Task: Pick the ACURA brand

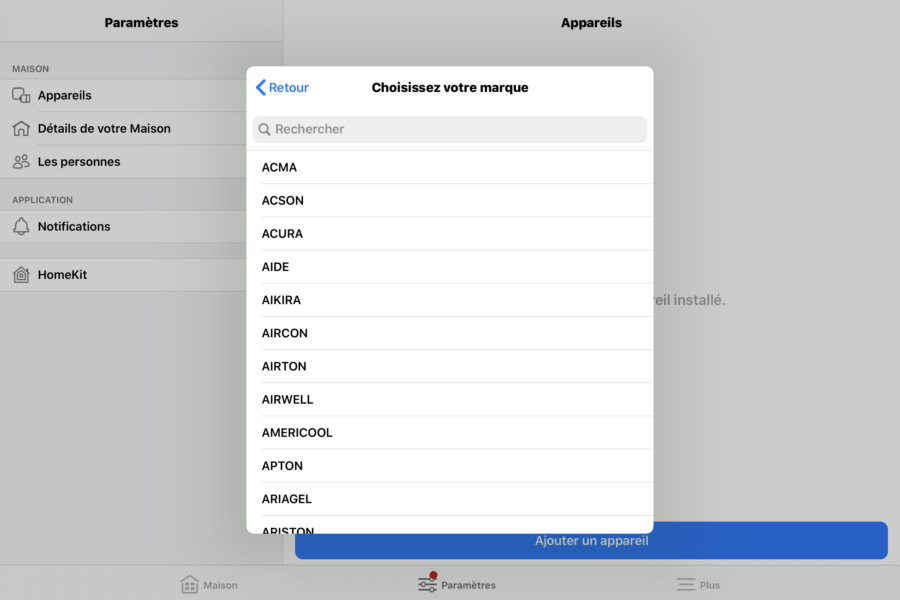Action: pos(450,234)
